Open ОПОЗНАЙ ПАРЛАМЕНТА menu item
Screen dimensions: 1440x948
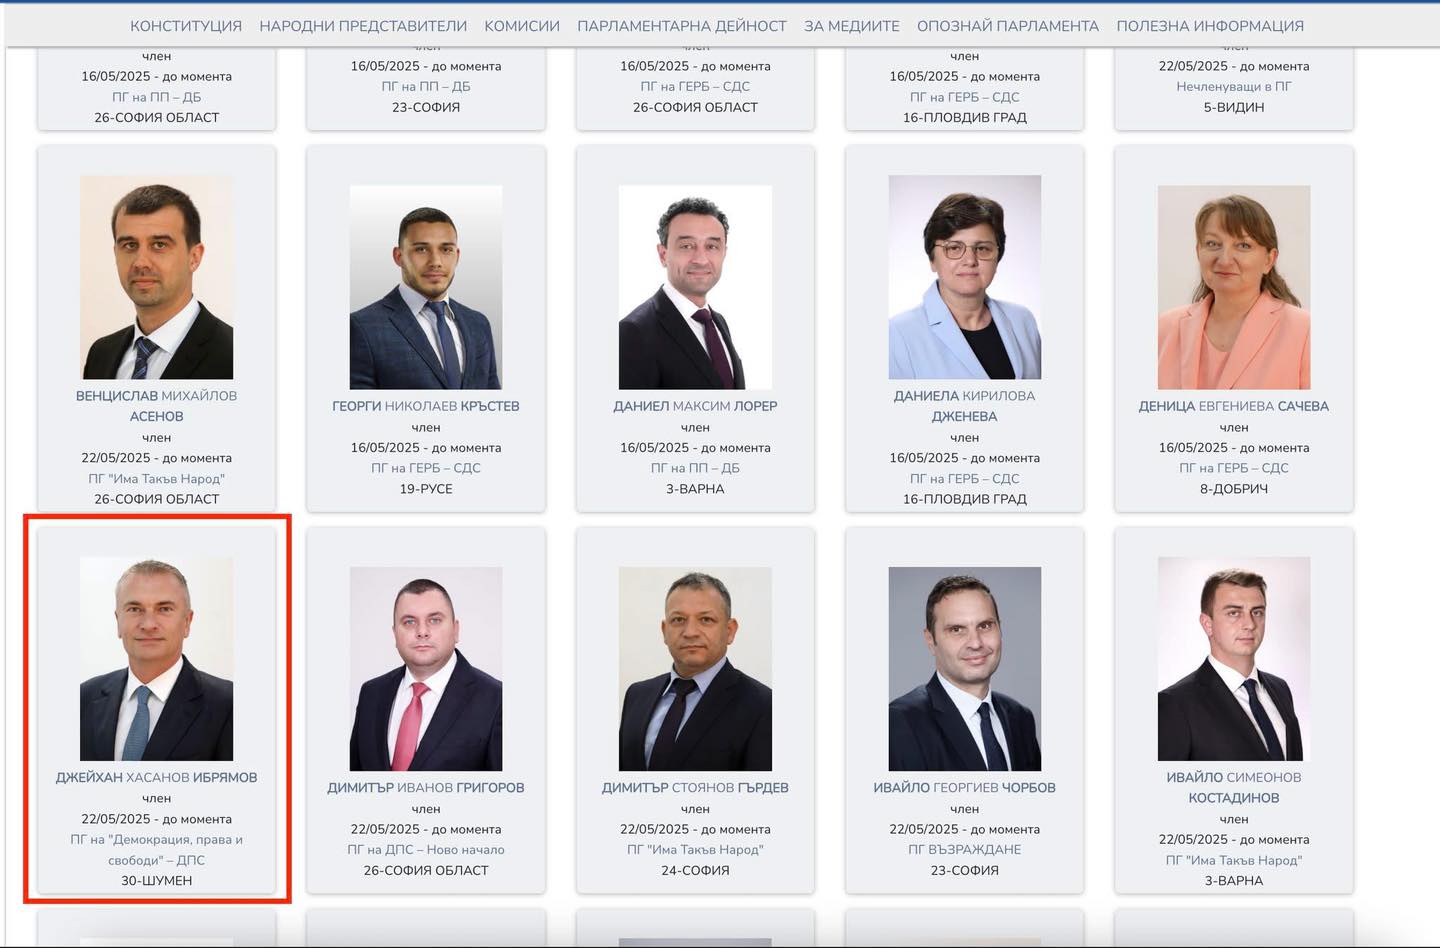point(1008,26)
